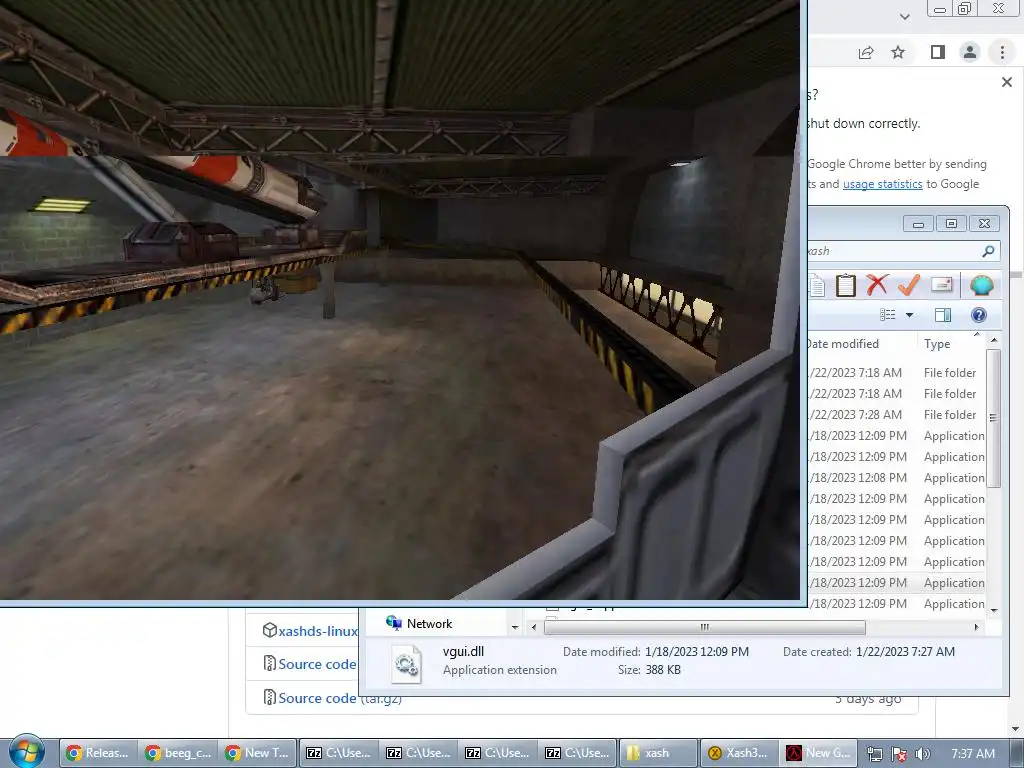
Task: Sort by the Type column header
Action: [x=936, y=344]
